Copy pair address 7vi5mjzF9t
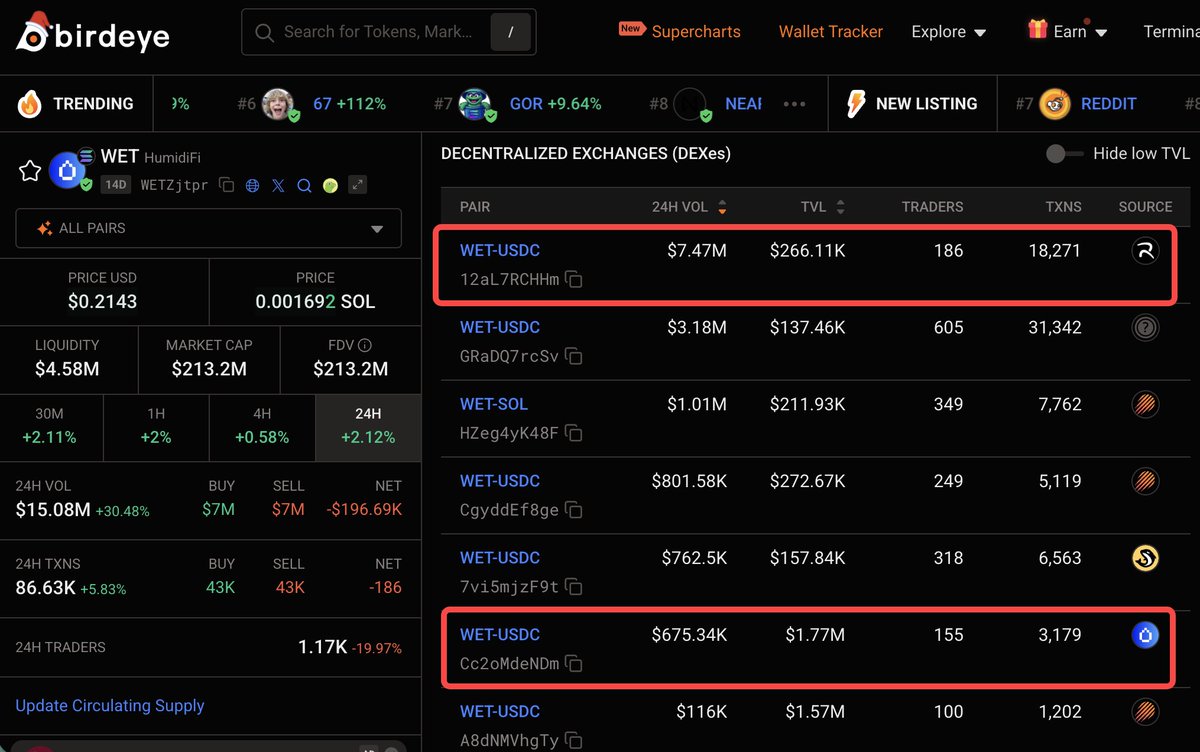Image resolution: width=1200 pixels, height=752 pixels. point(574,587)
